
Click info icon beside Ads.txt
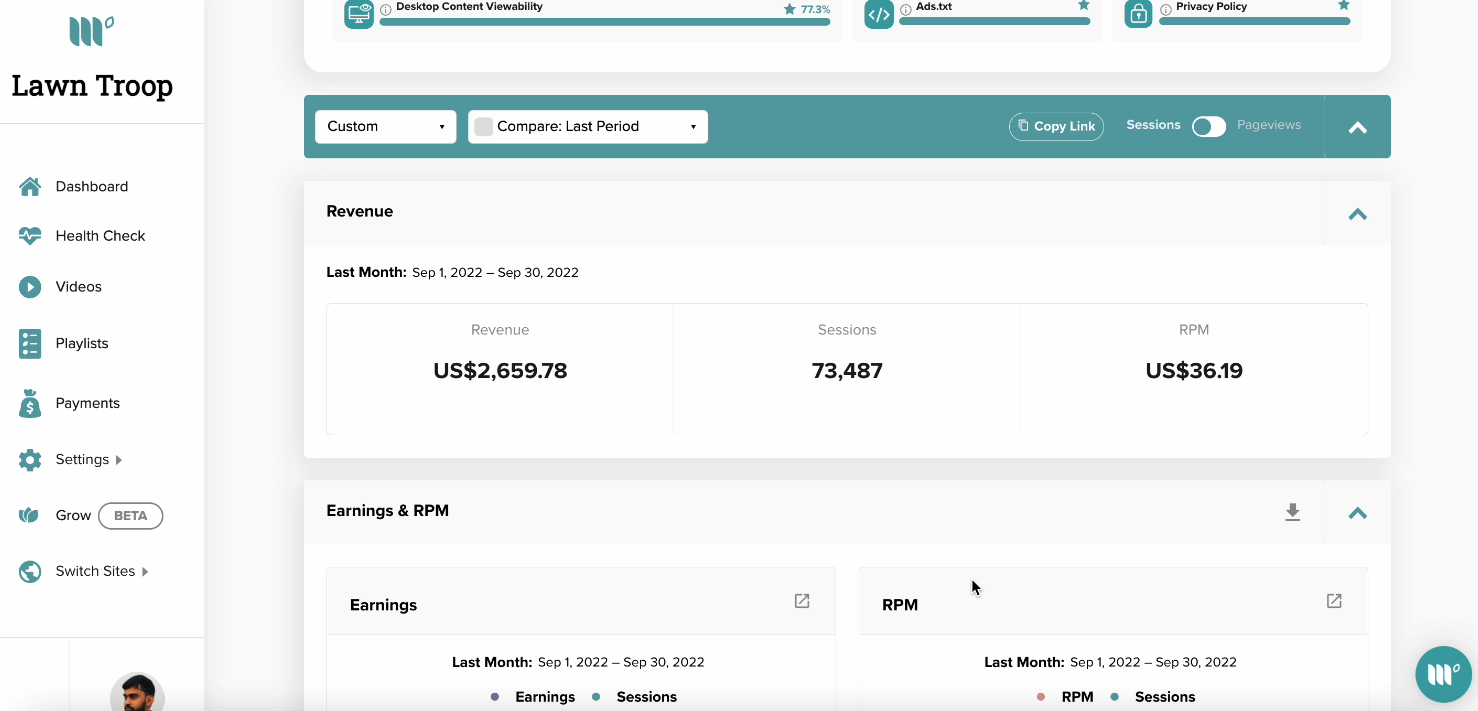pyautogui.click(x=906, y=8)
